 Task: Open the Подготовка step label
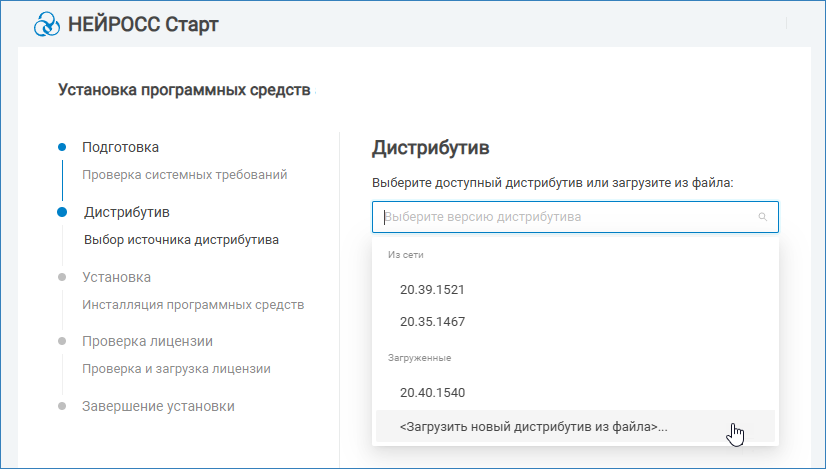coord(120,147)
